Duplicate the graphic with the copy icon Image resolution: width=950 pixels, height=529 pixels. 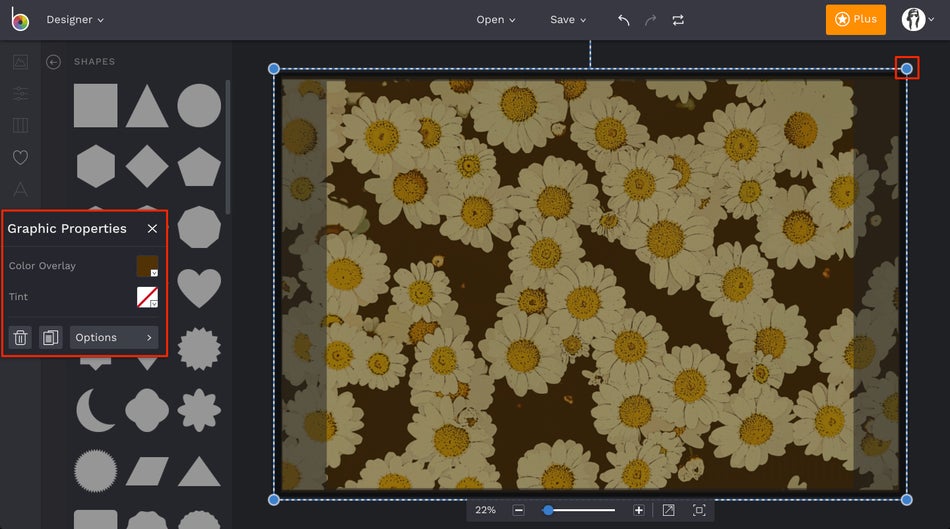[x=50, y=338]
